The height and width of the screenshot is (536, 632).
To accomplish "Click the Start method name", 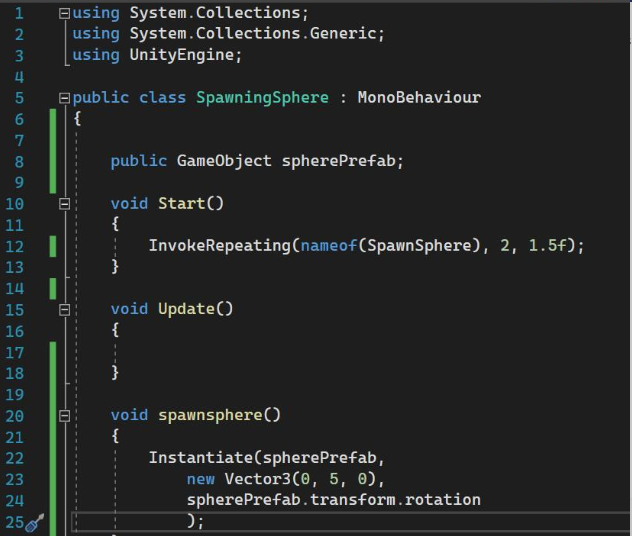I will [x=182, y=203].
